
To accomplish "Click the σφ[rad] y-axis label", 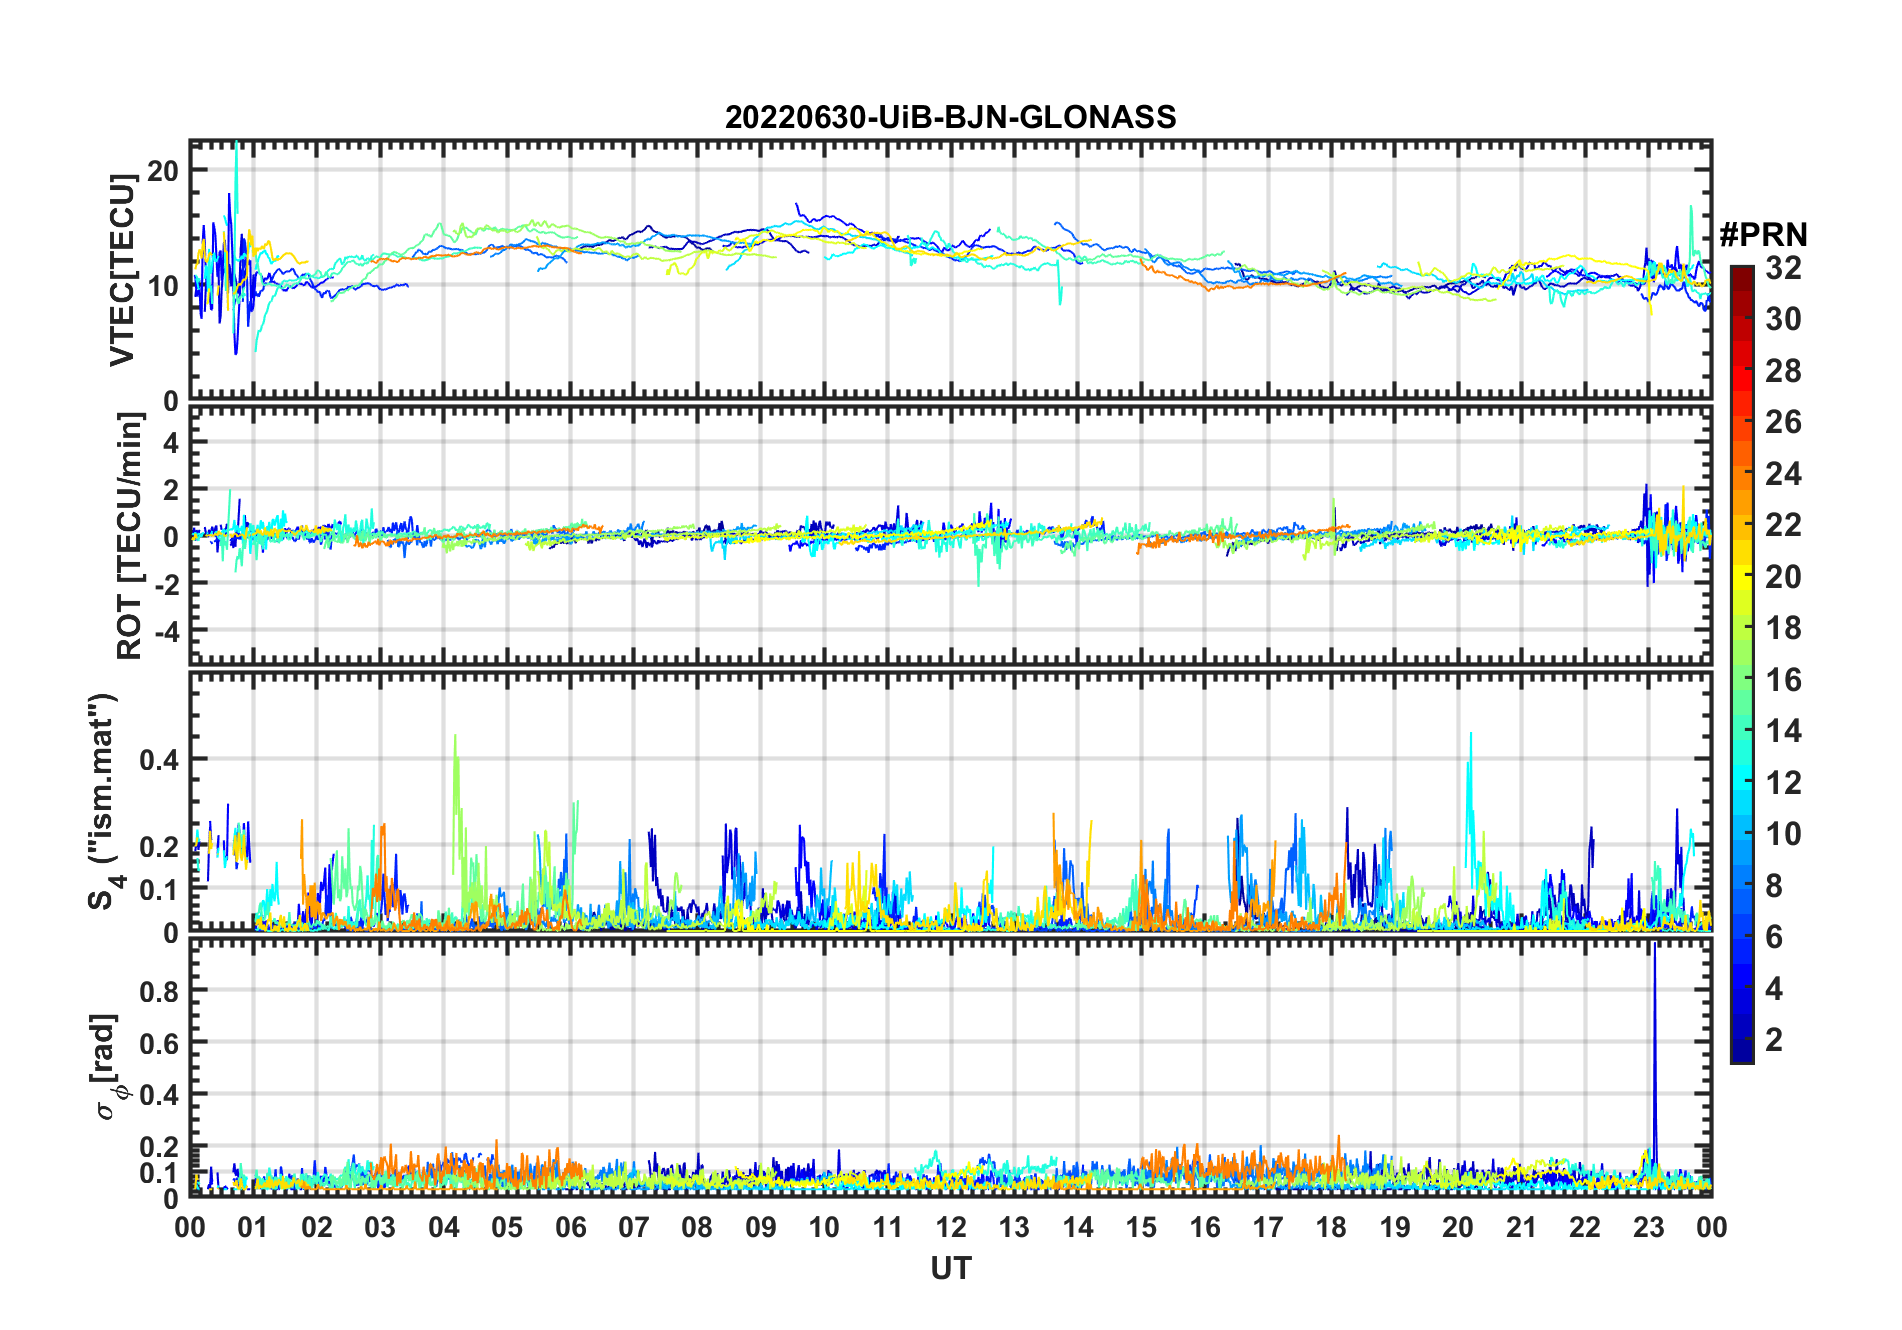I will click(107, 1066).
